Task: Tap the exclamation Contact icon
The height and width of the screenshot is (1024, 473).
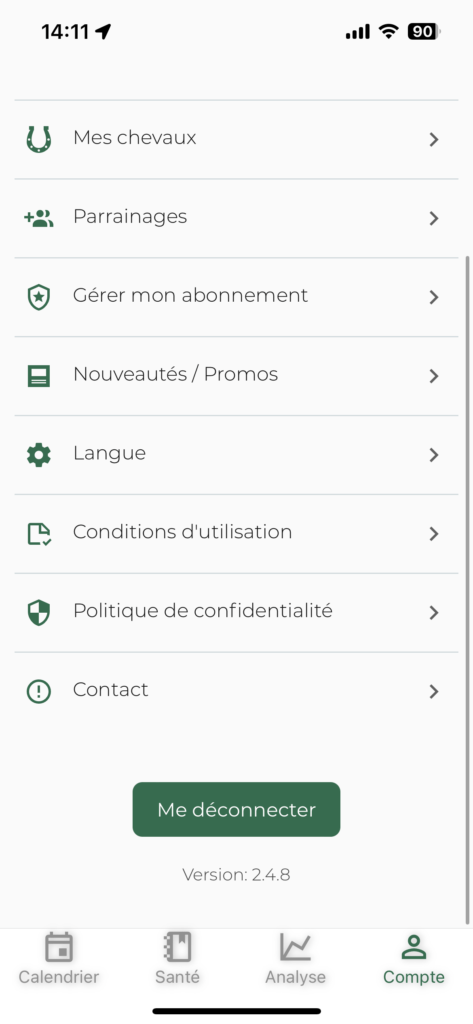Action: [39, 692]
